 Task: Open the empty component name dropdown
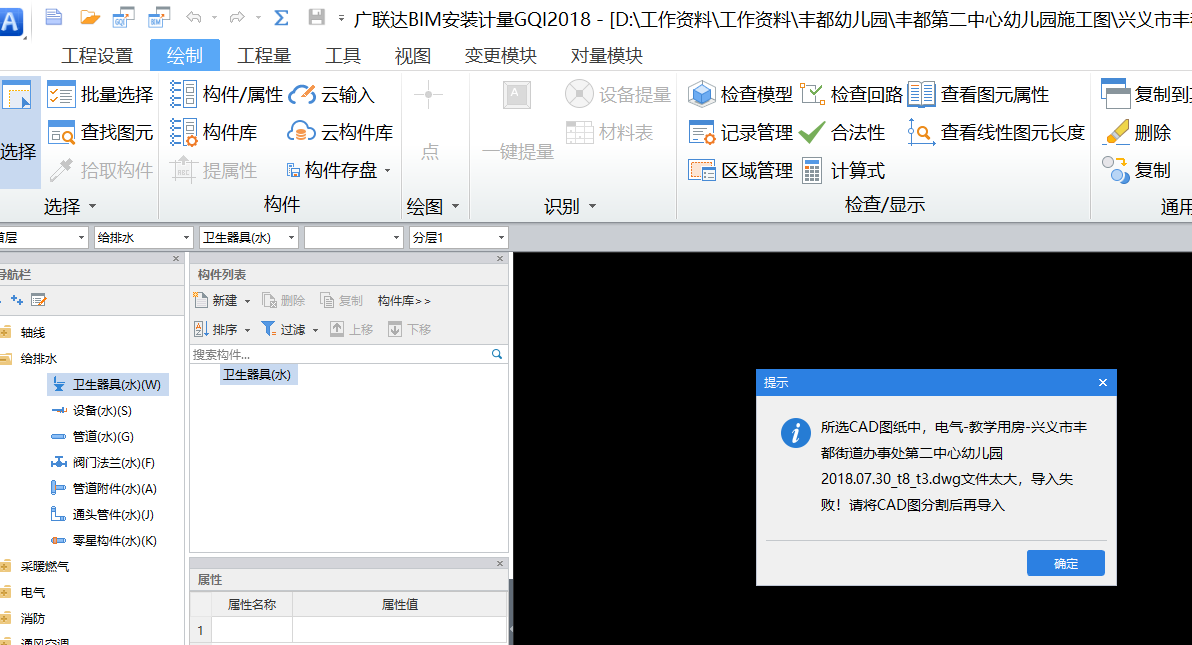point(353,237)
